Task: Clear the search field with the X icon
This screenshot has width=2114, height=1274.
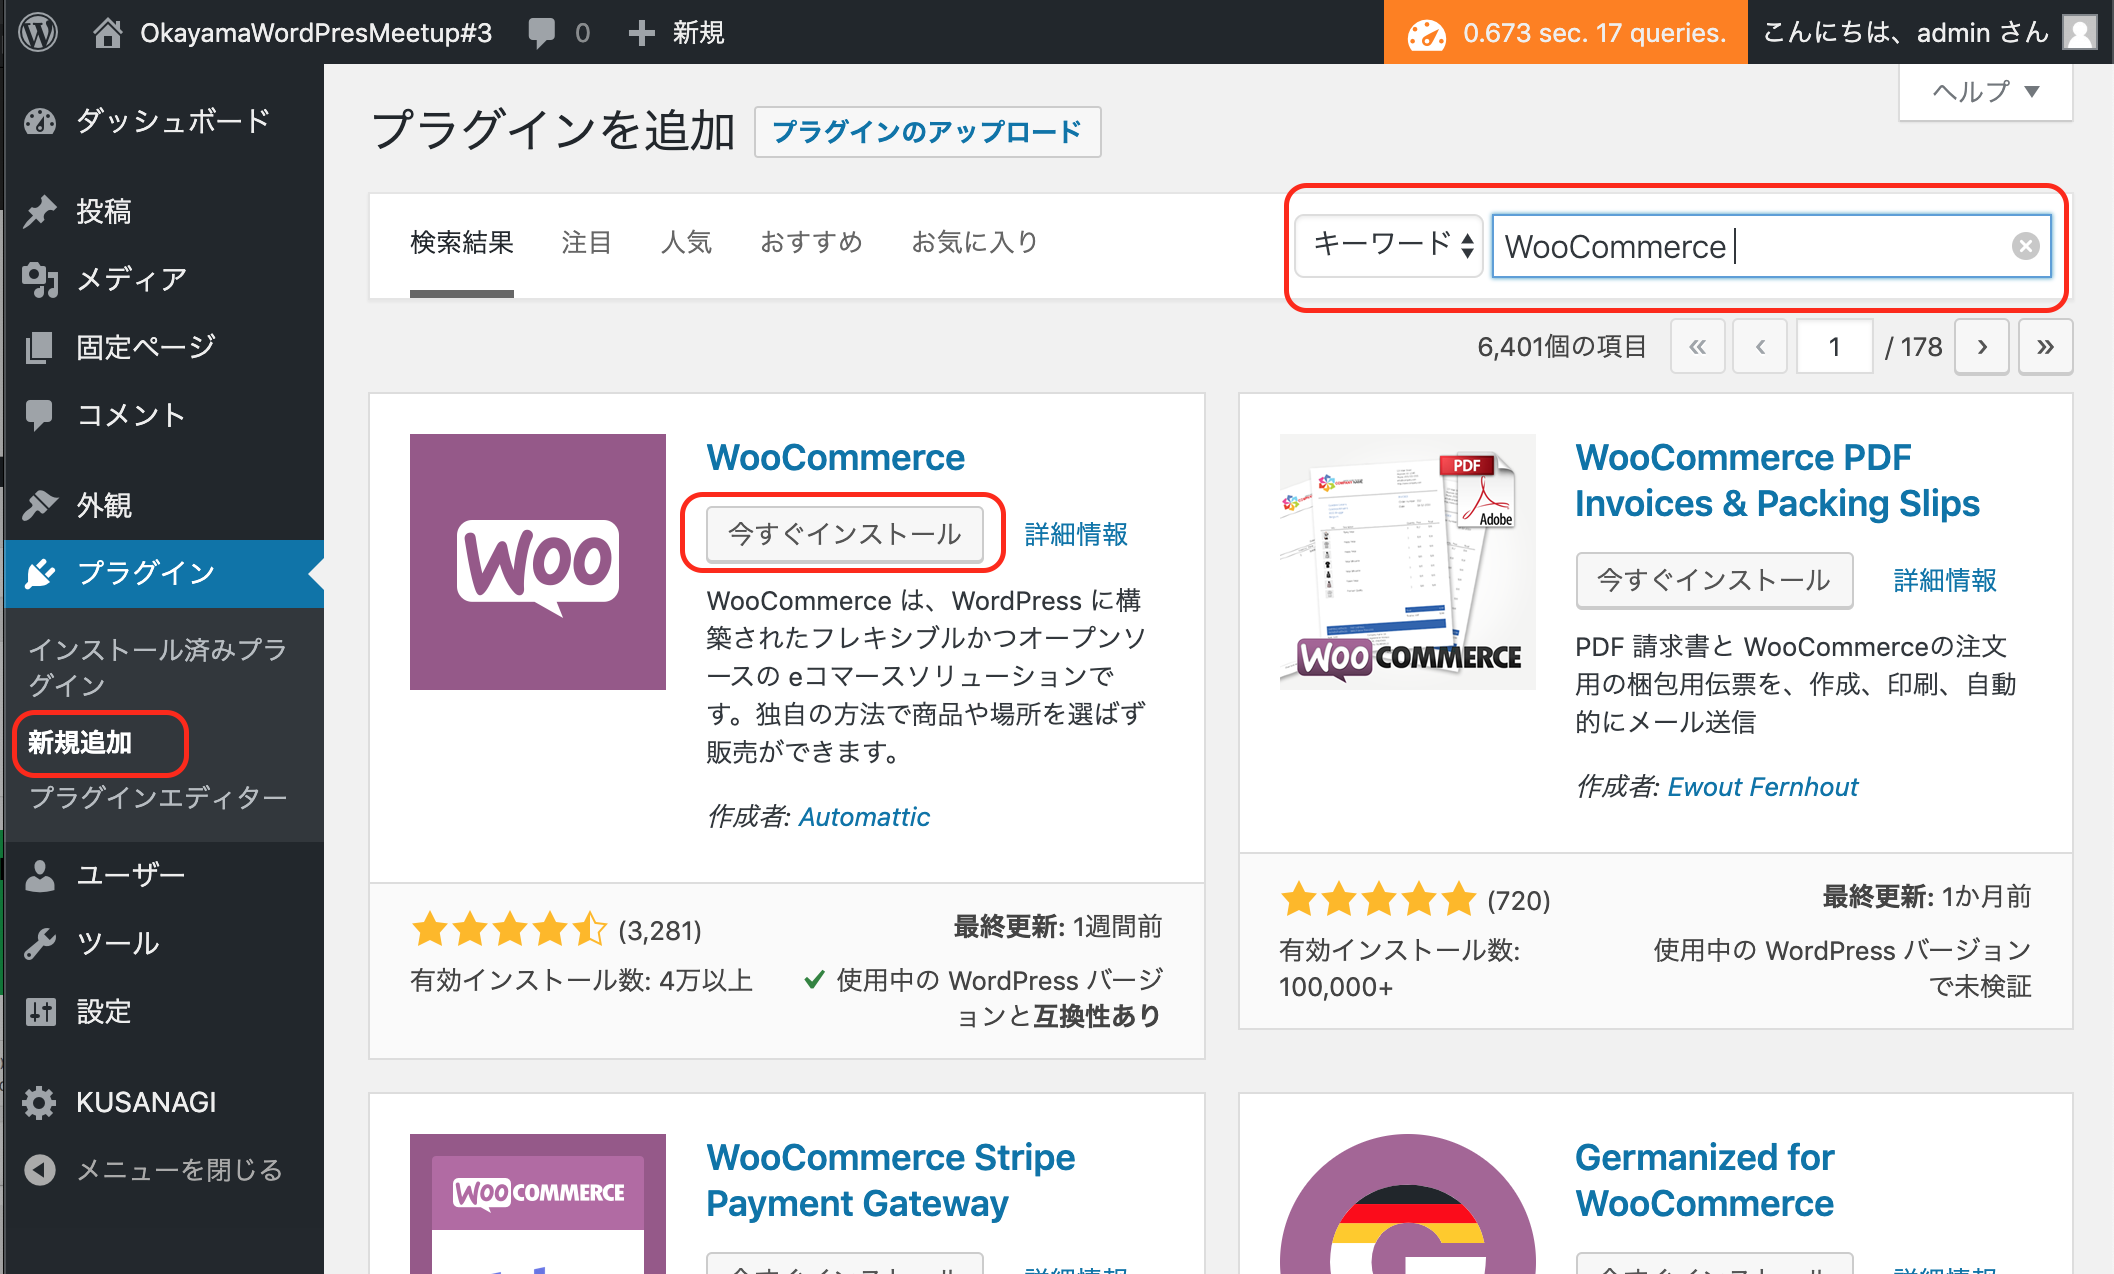Action: click(x=2025, y=246)
